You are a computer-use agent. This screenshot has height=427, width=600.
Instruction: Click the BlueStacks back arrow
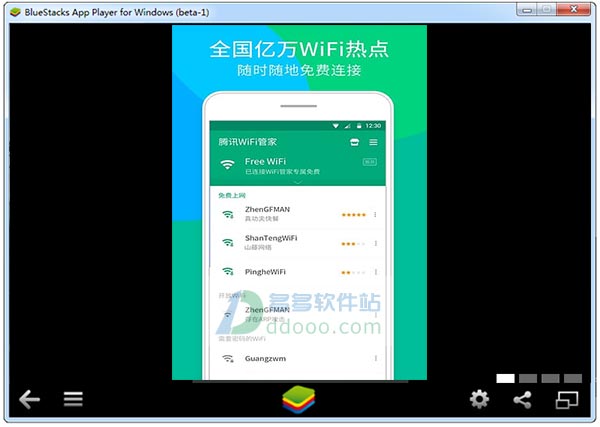pos(29,399)
